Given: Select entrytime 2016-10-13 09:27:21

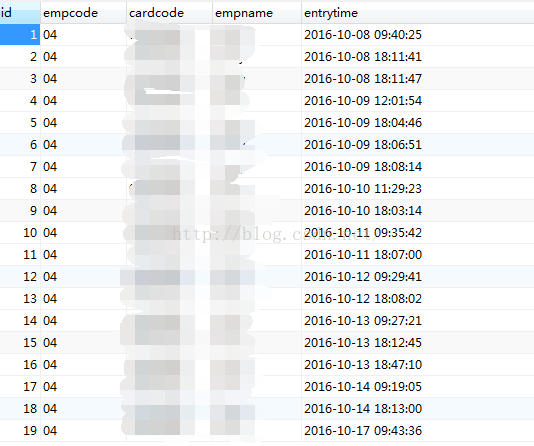Looking at the screenshot, I should [363, 320].
